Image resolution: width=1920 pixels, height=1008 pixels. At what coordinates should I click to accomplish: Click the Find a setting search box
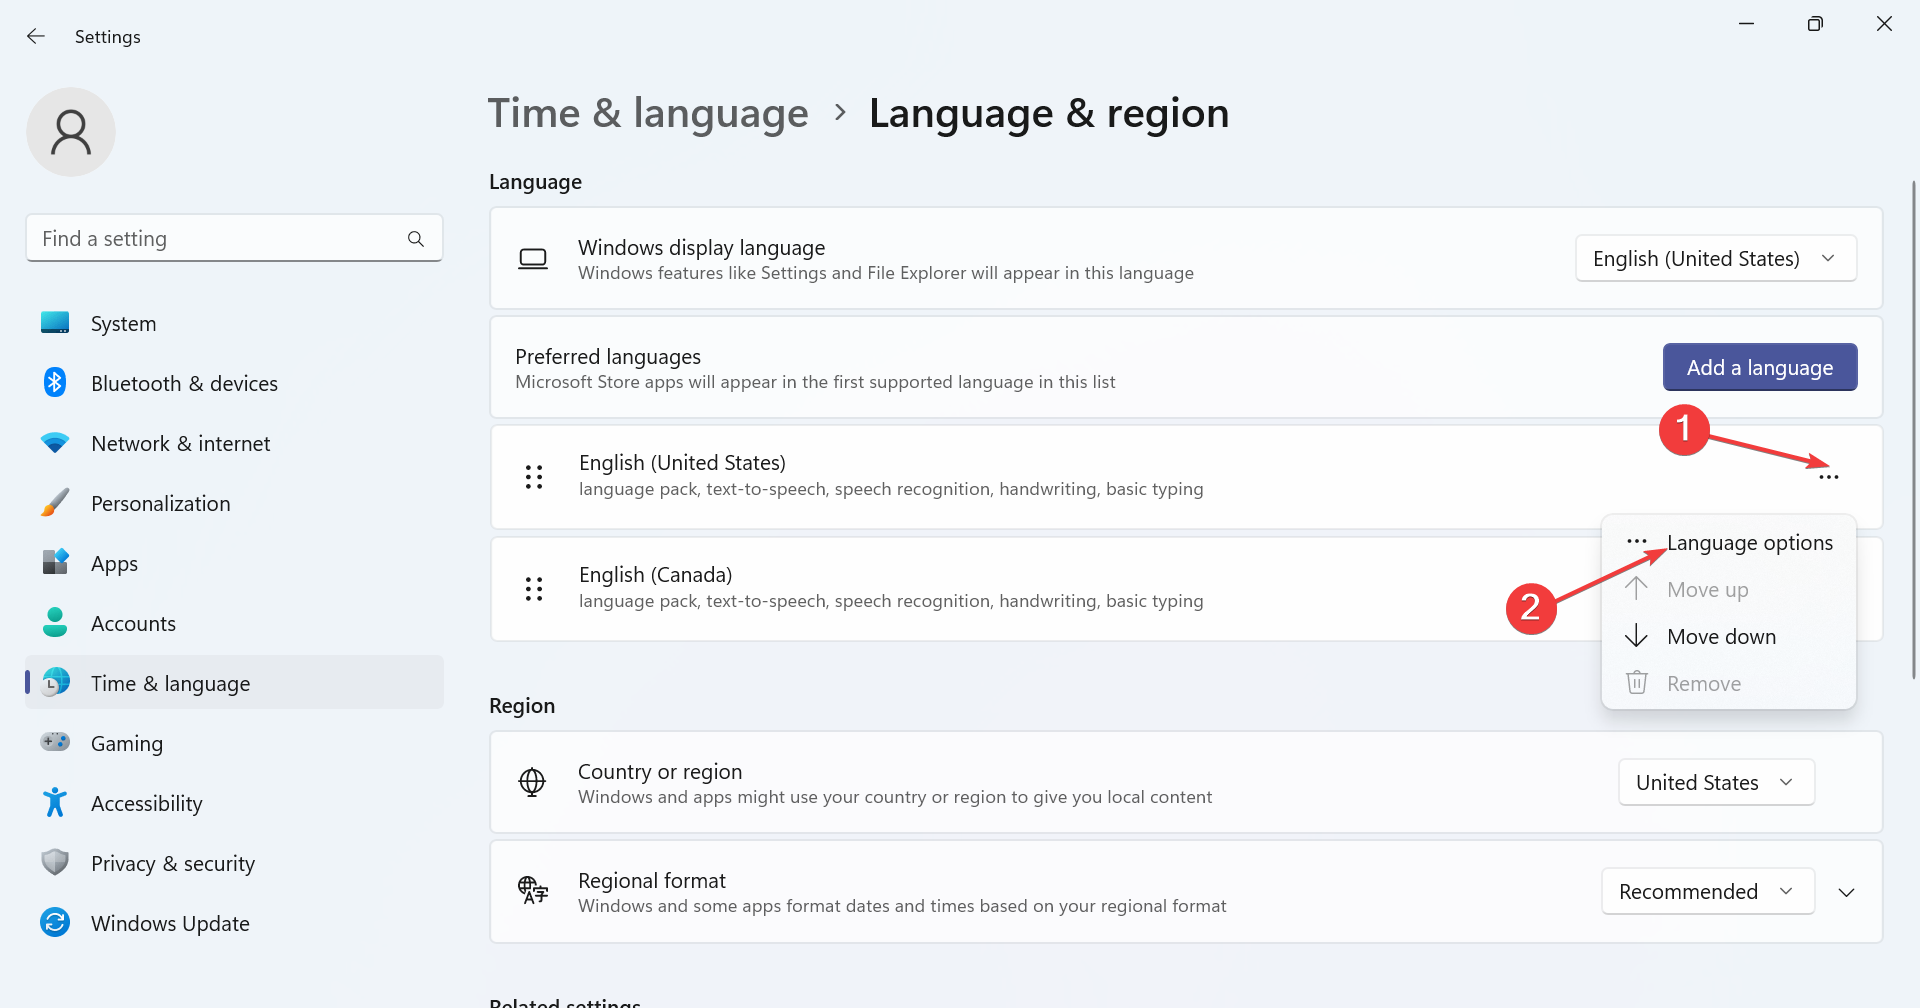coord(220,239)
